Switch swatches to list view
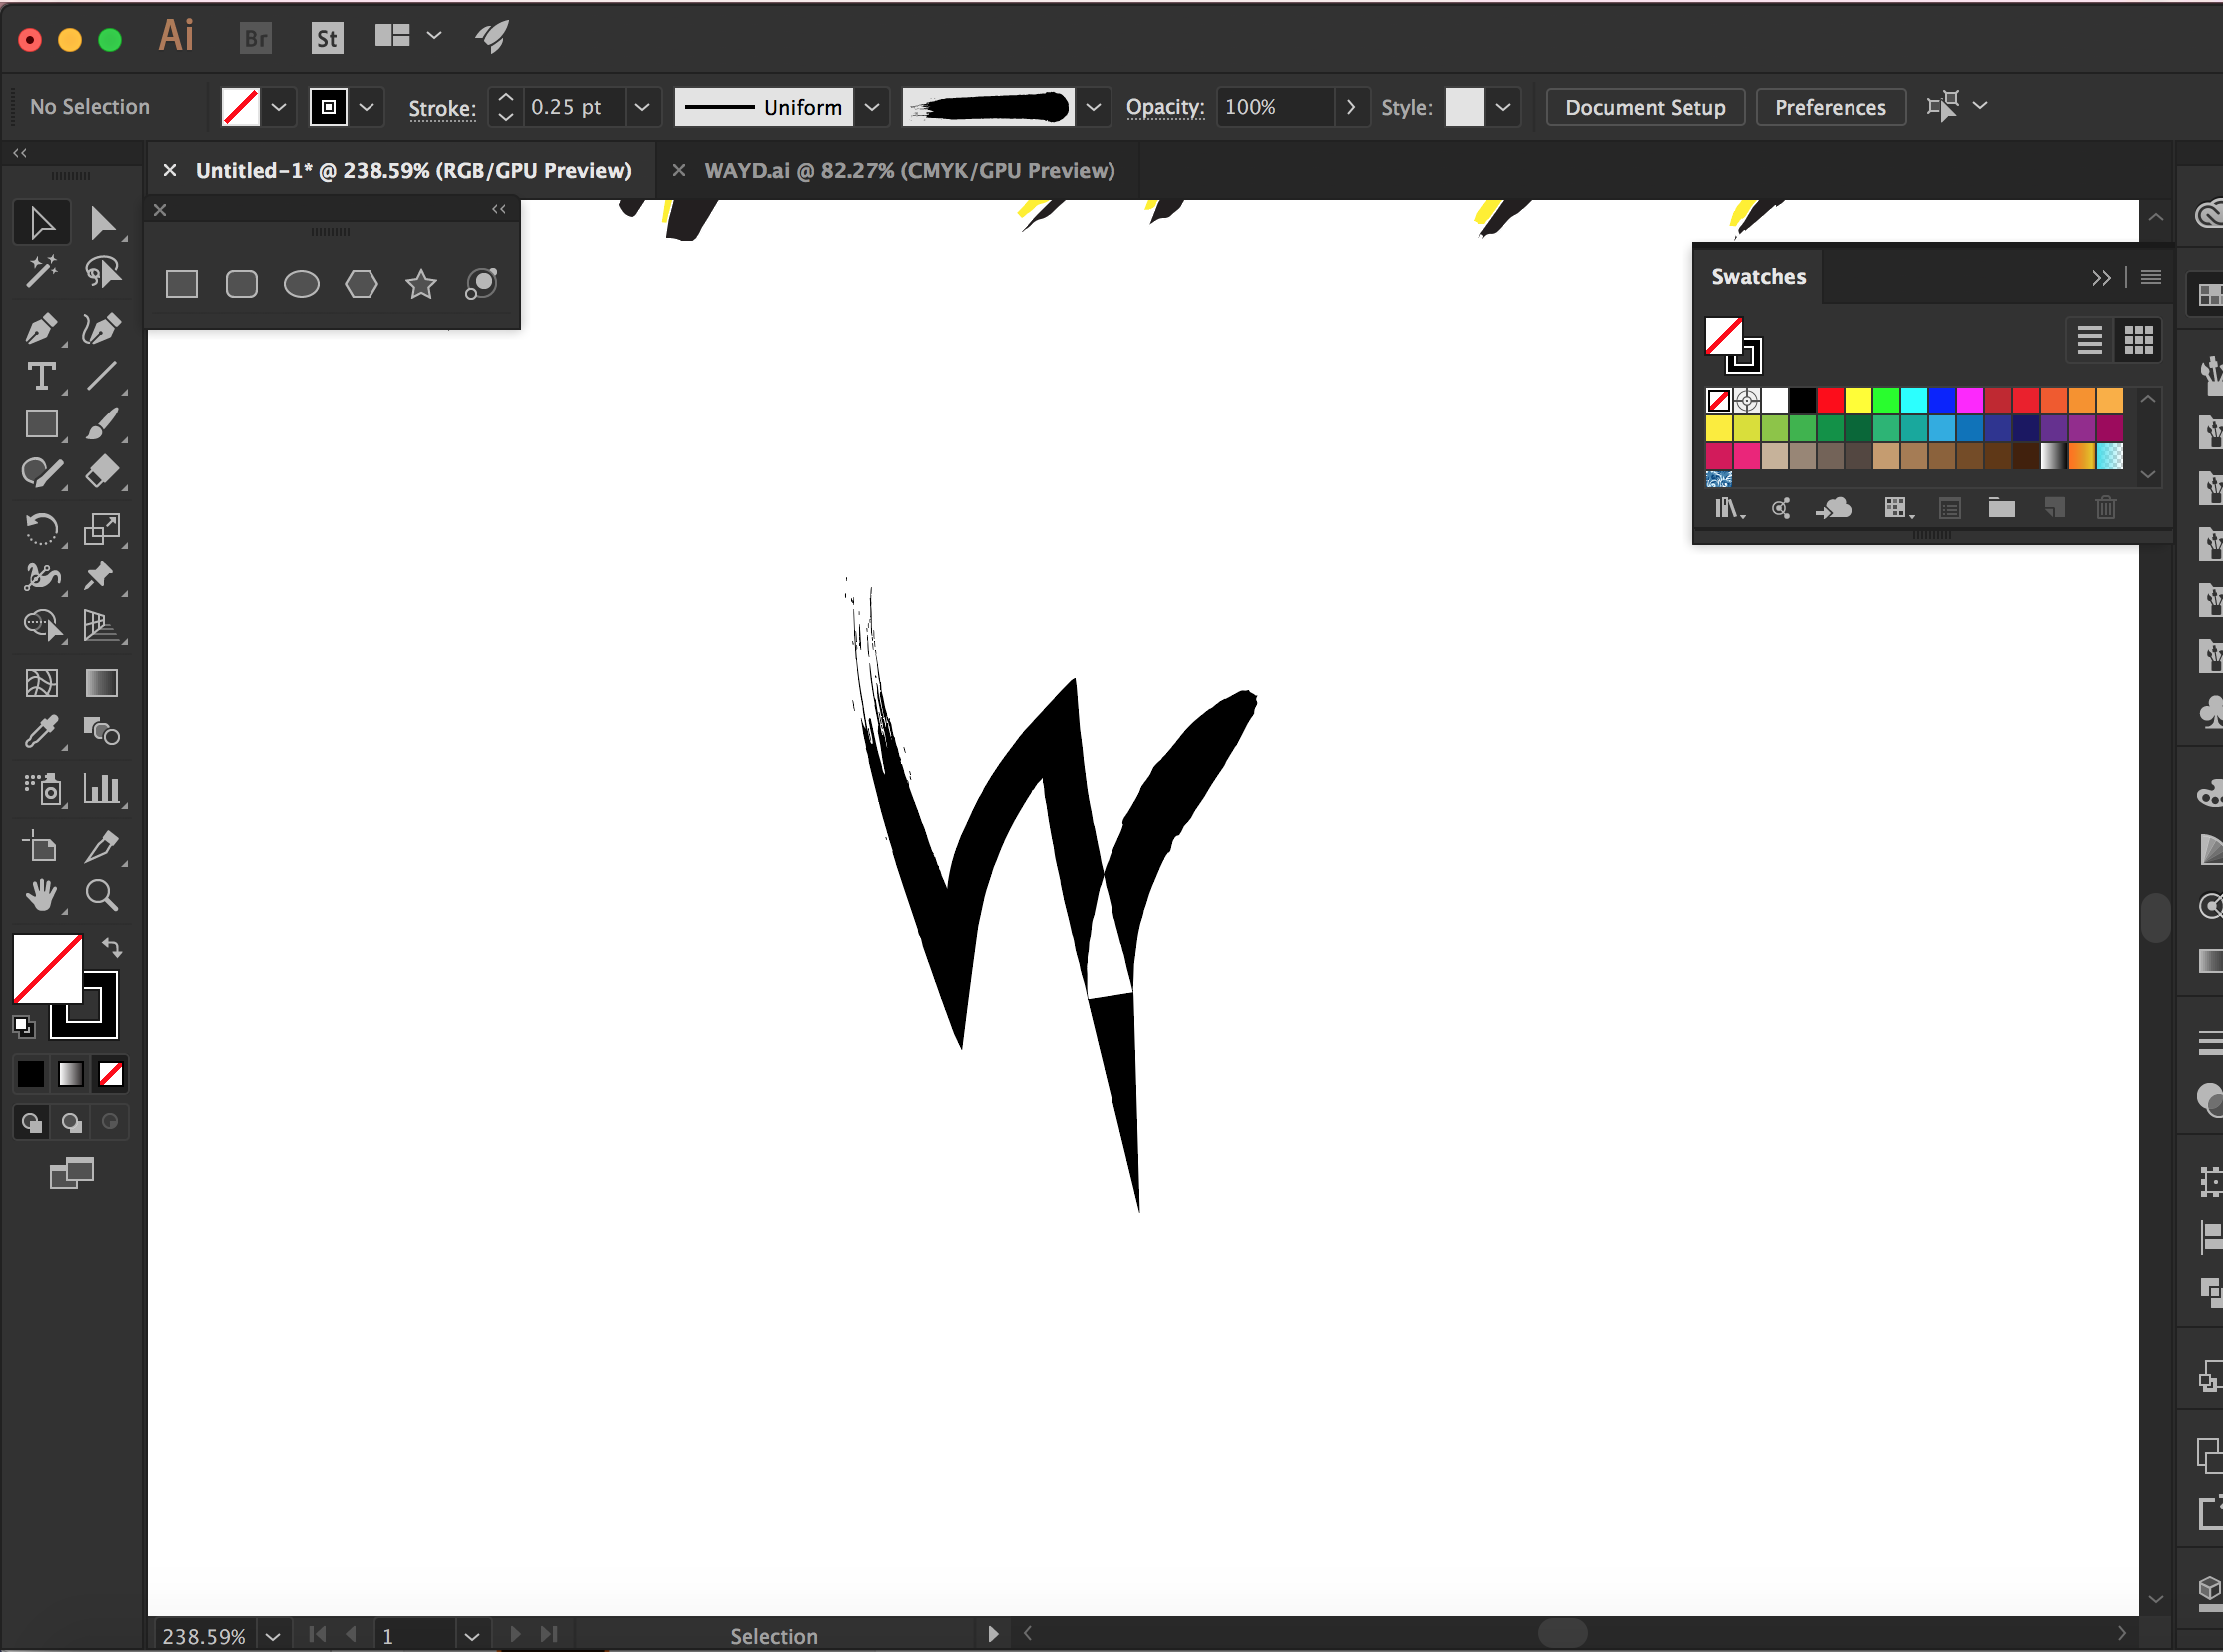 [2089, 340]
